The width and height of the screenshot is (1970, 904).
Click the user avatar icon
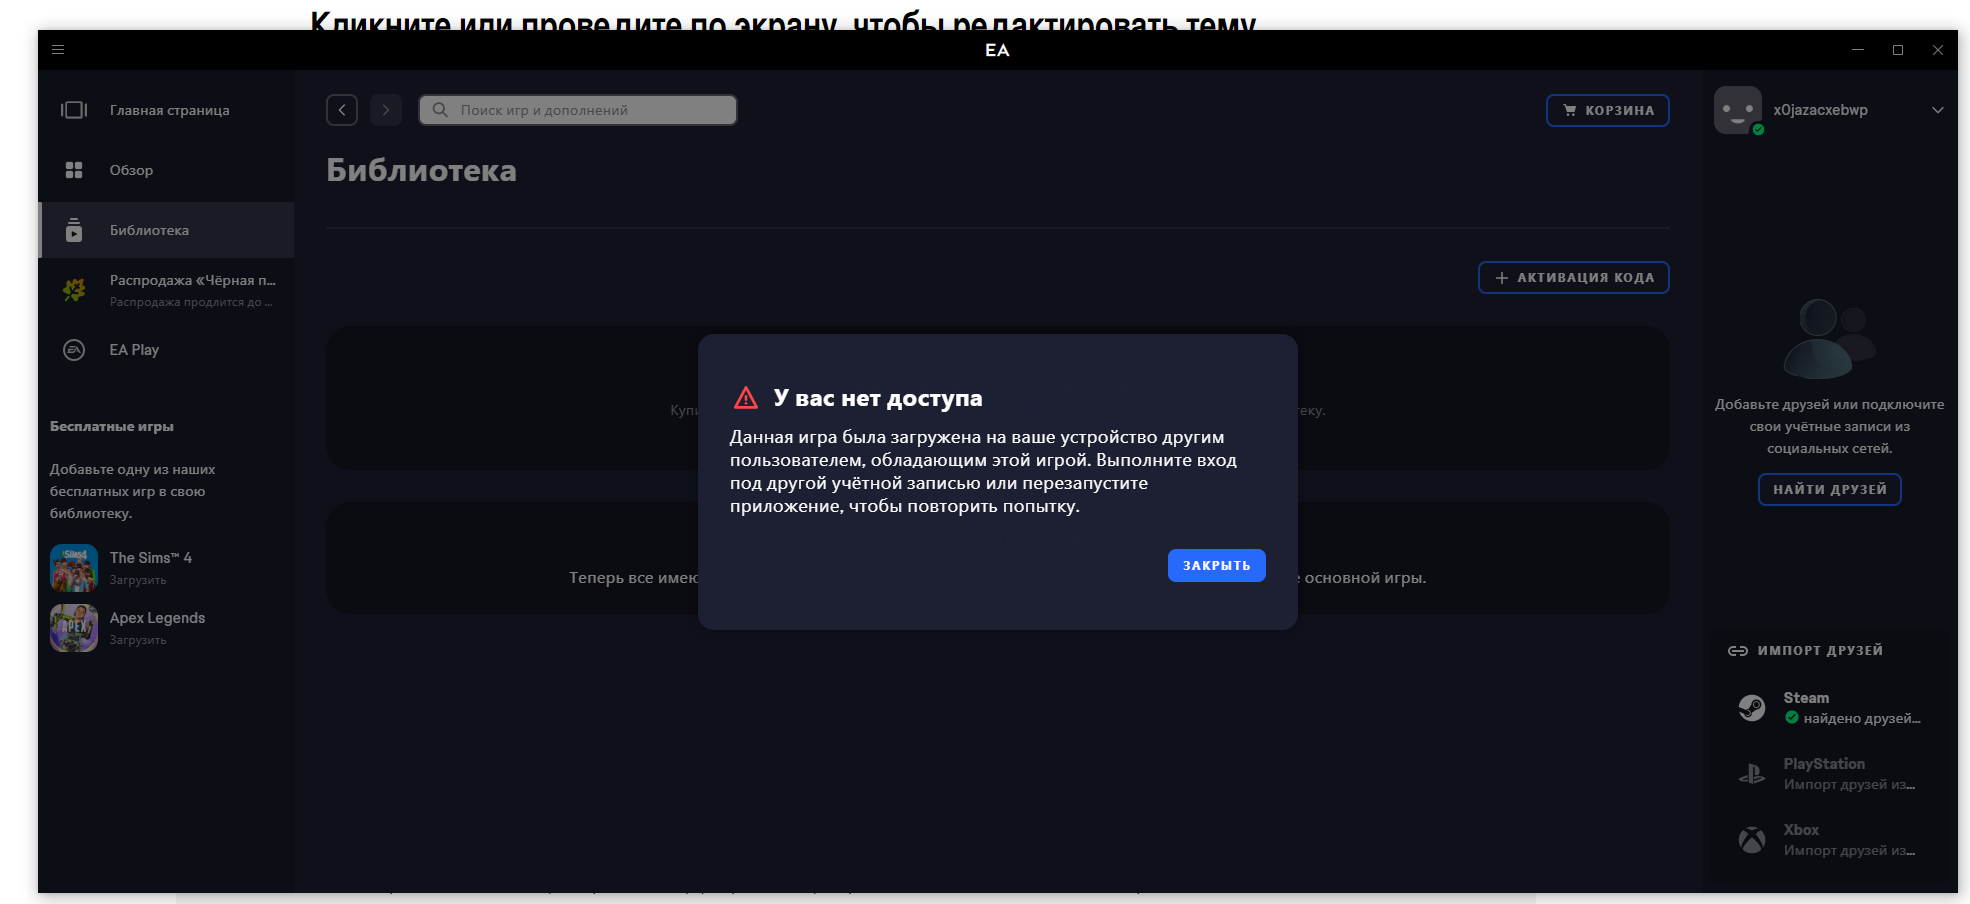[x=1737, y=110]
